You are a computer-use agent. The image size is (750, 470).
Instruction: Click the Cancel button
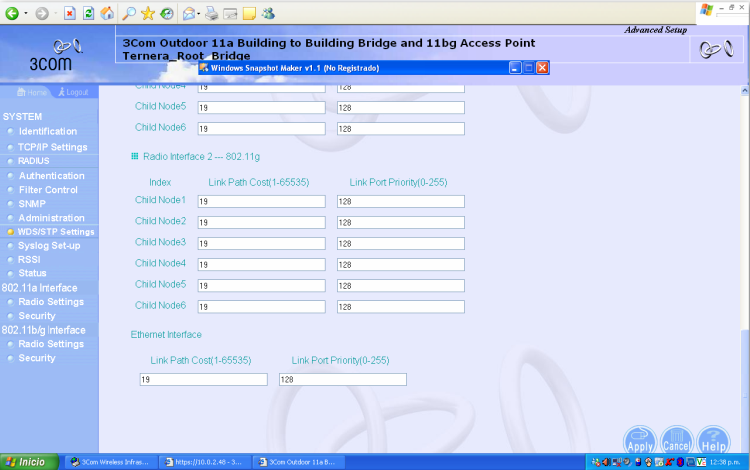click(675, 440)
